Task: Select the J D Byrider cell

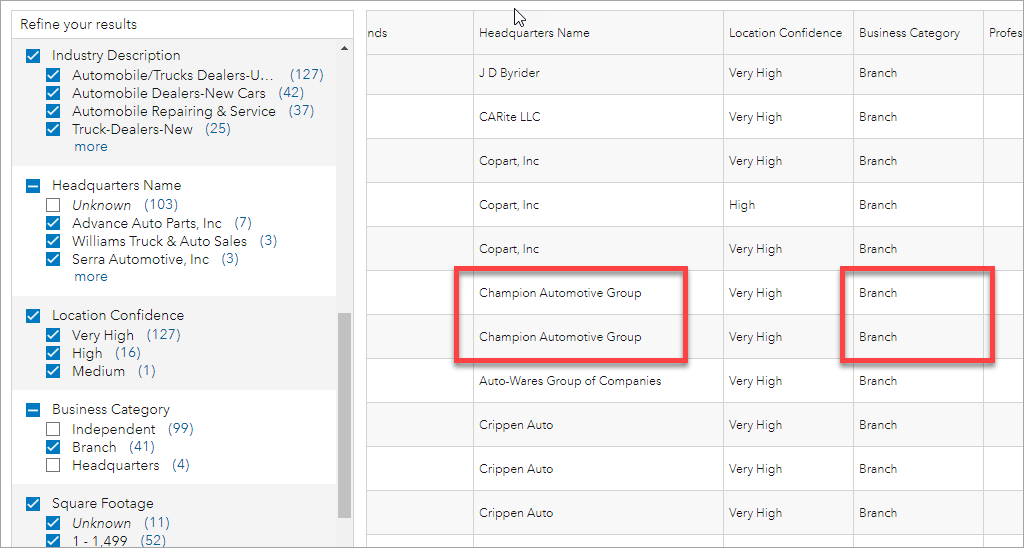Action: pyautogui.click(x=598, y=73)
